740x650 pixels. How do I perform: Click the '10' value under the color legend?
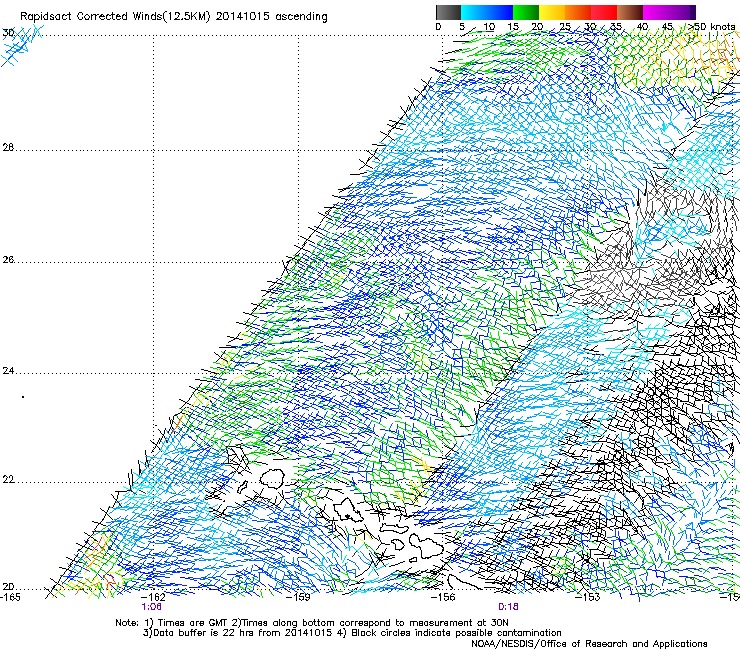pyautogui.click(x=489, y=27)
